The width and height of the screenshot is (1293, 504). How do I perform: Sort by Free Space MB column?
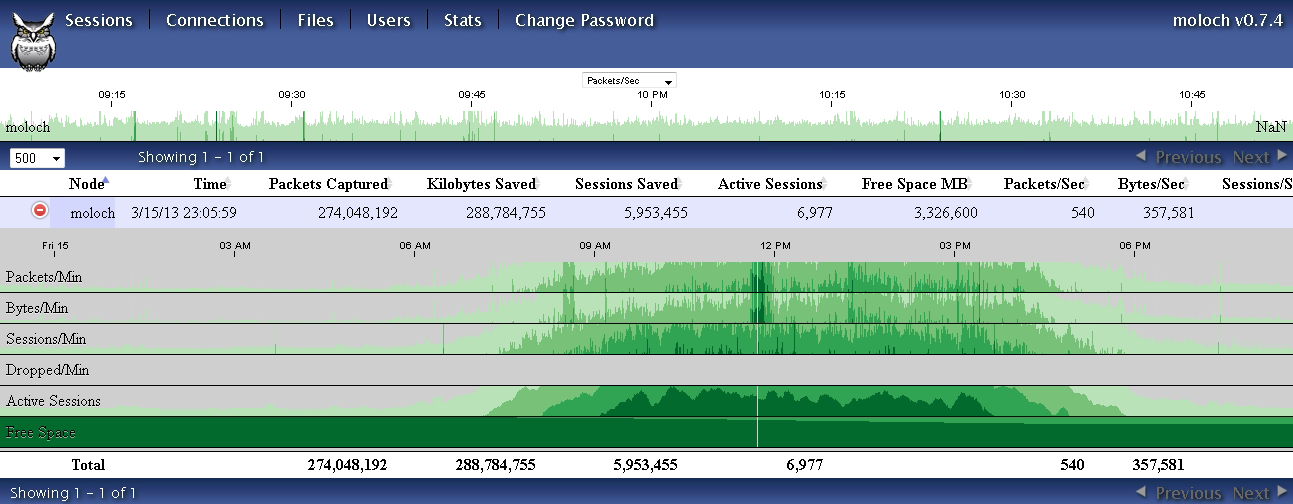coord(918,184)
